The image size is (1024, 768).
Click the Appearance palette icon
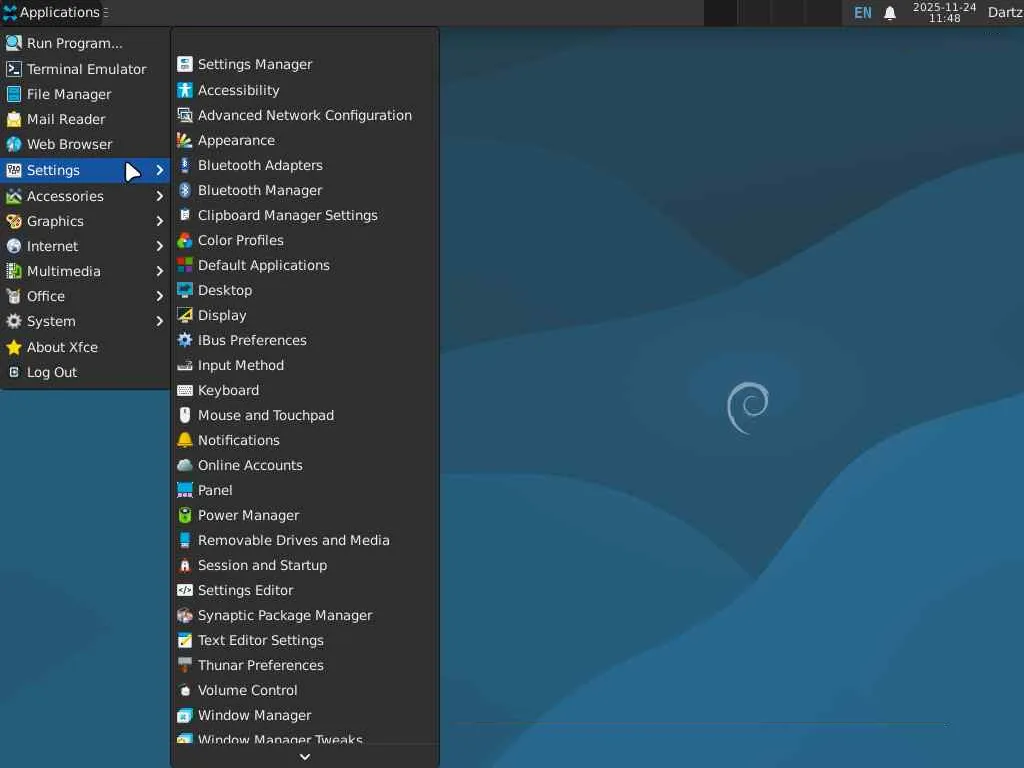(185, 140)
